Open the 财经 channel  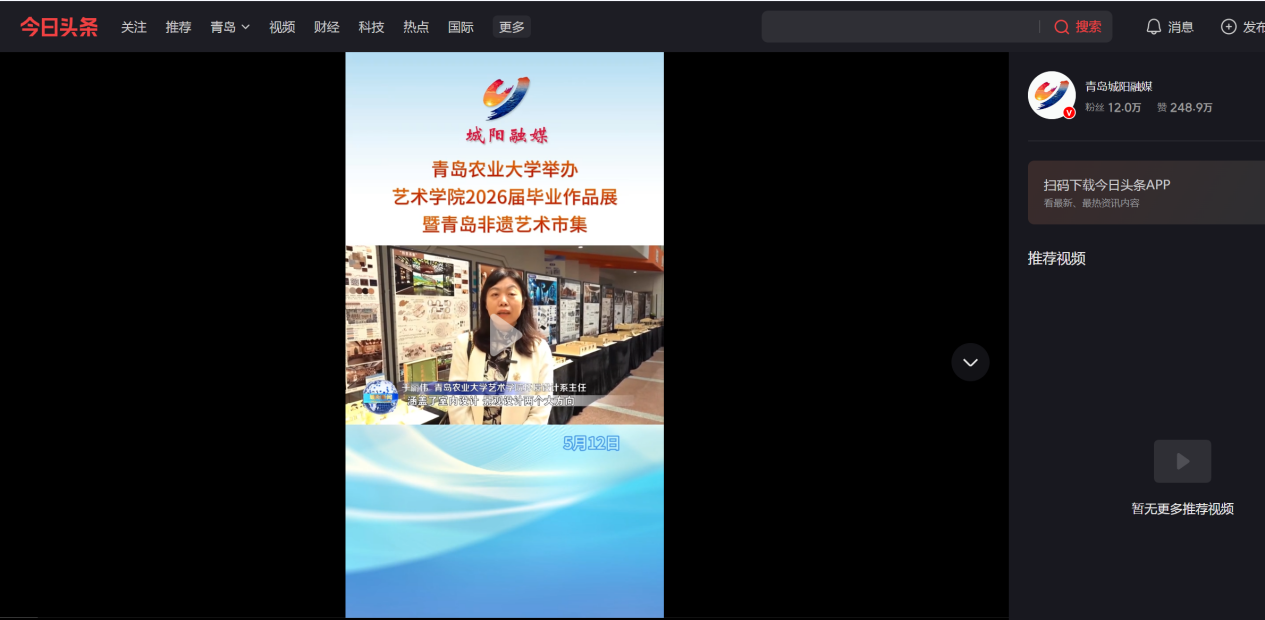[x=327, y=27]
